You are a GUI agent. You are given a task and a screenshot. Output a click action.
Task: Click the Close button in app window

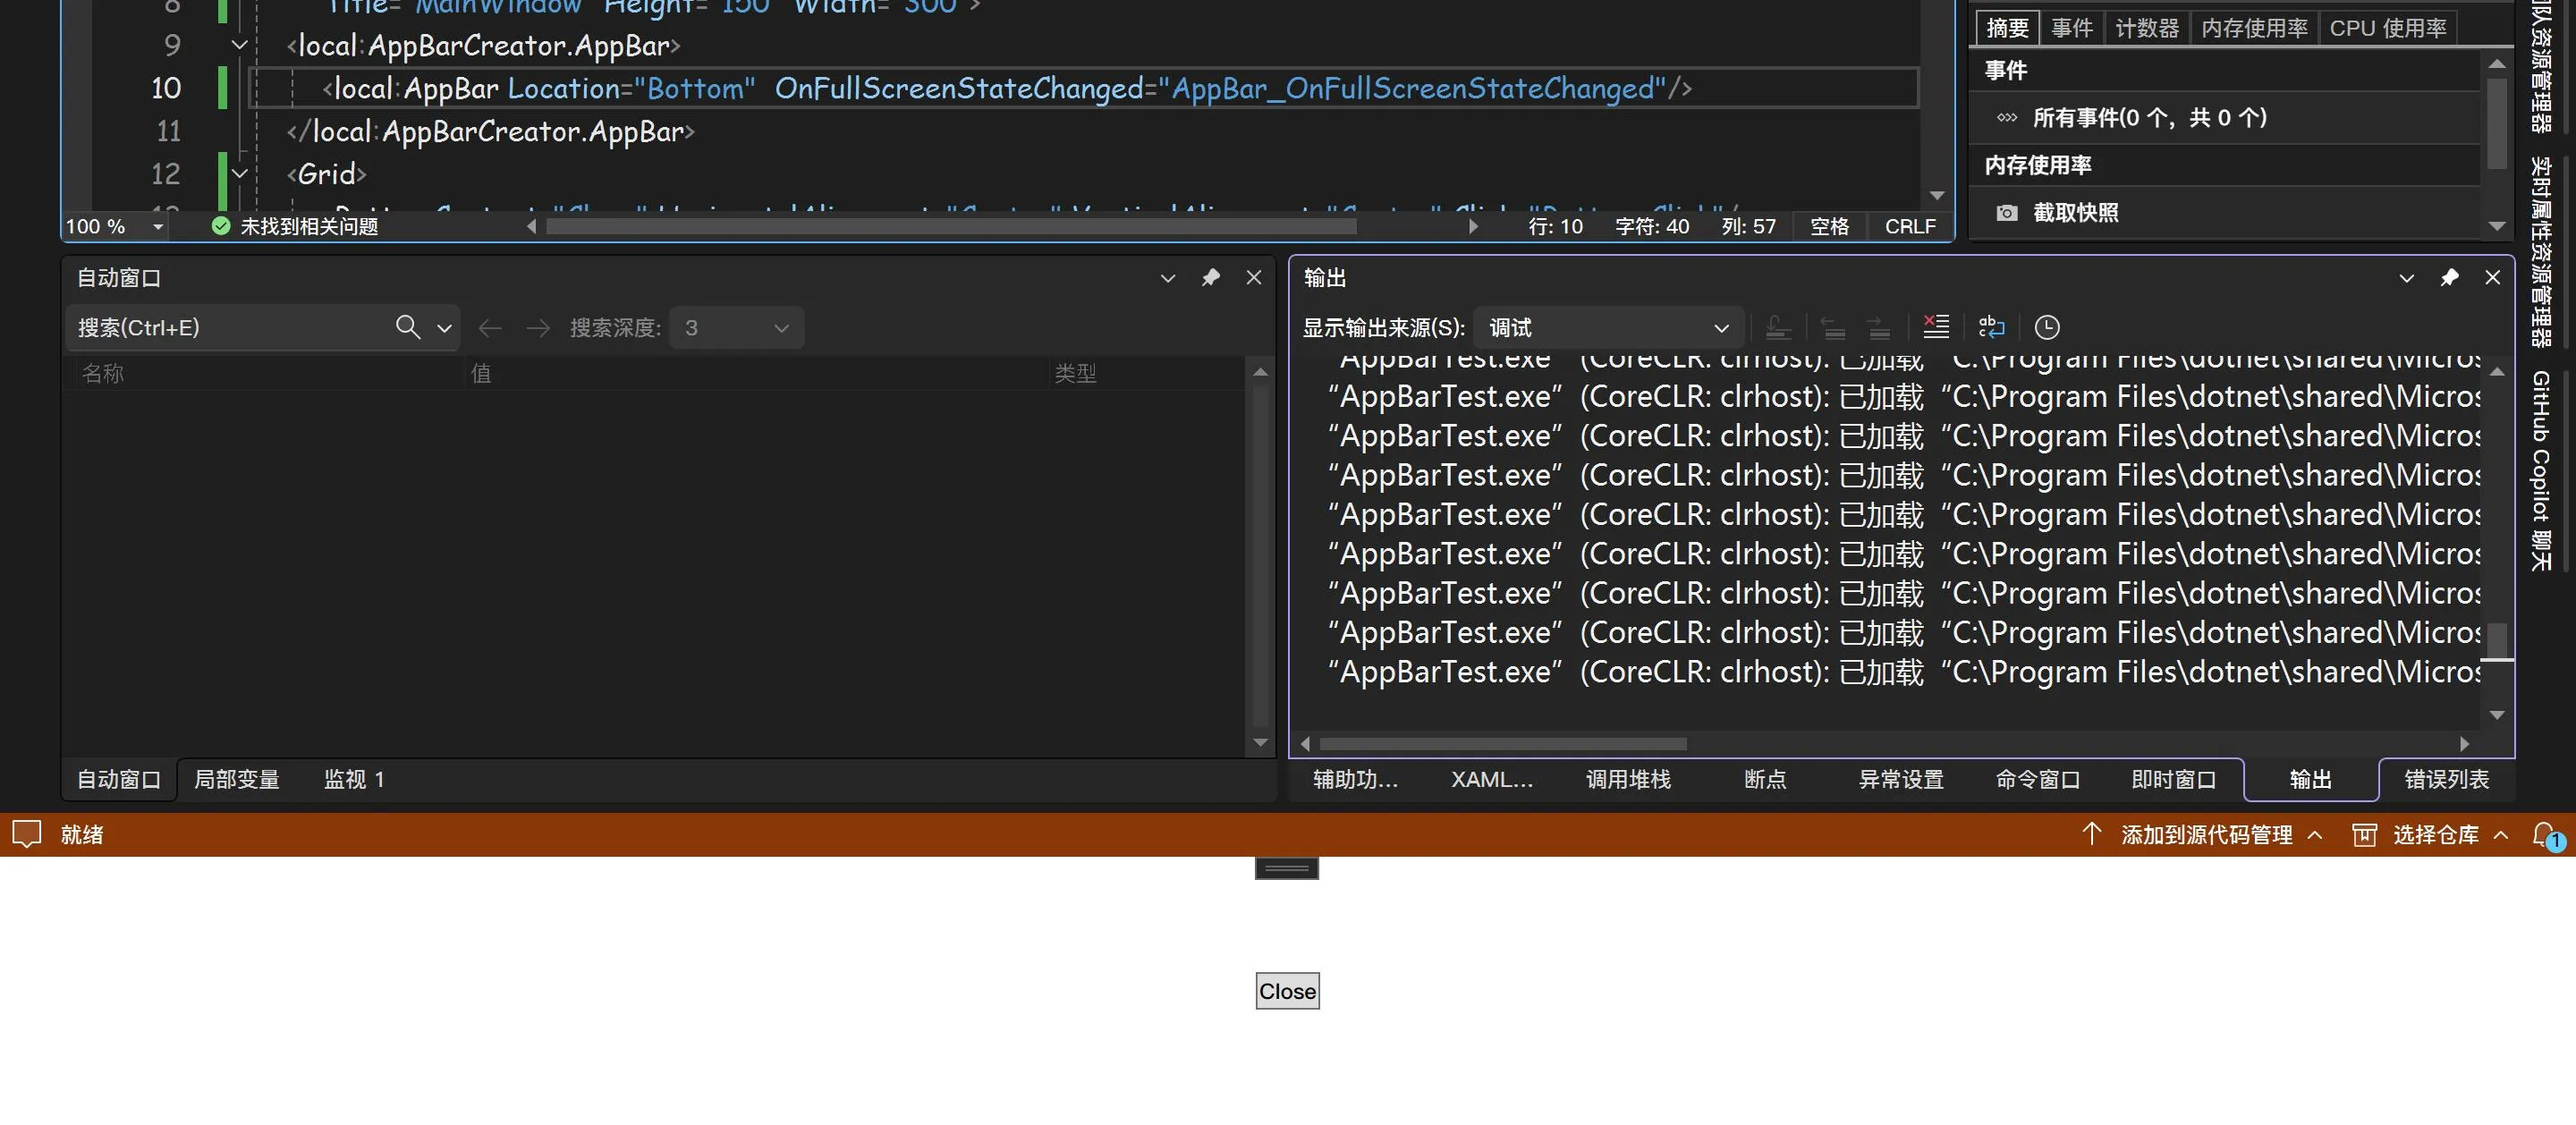(x=1287, y=991)
